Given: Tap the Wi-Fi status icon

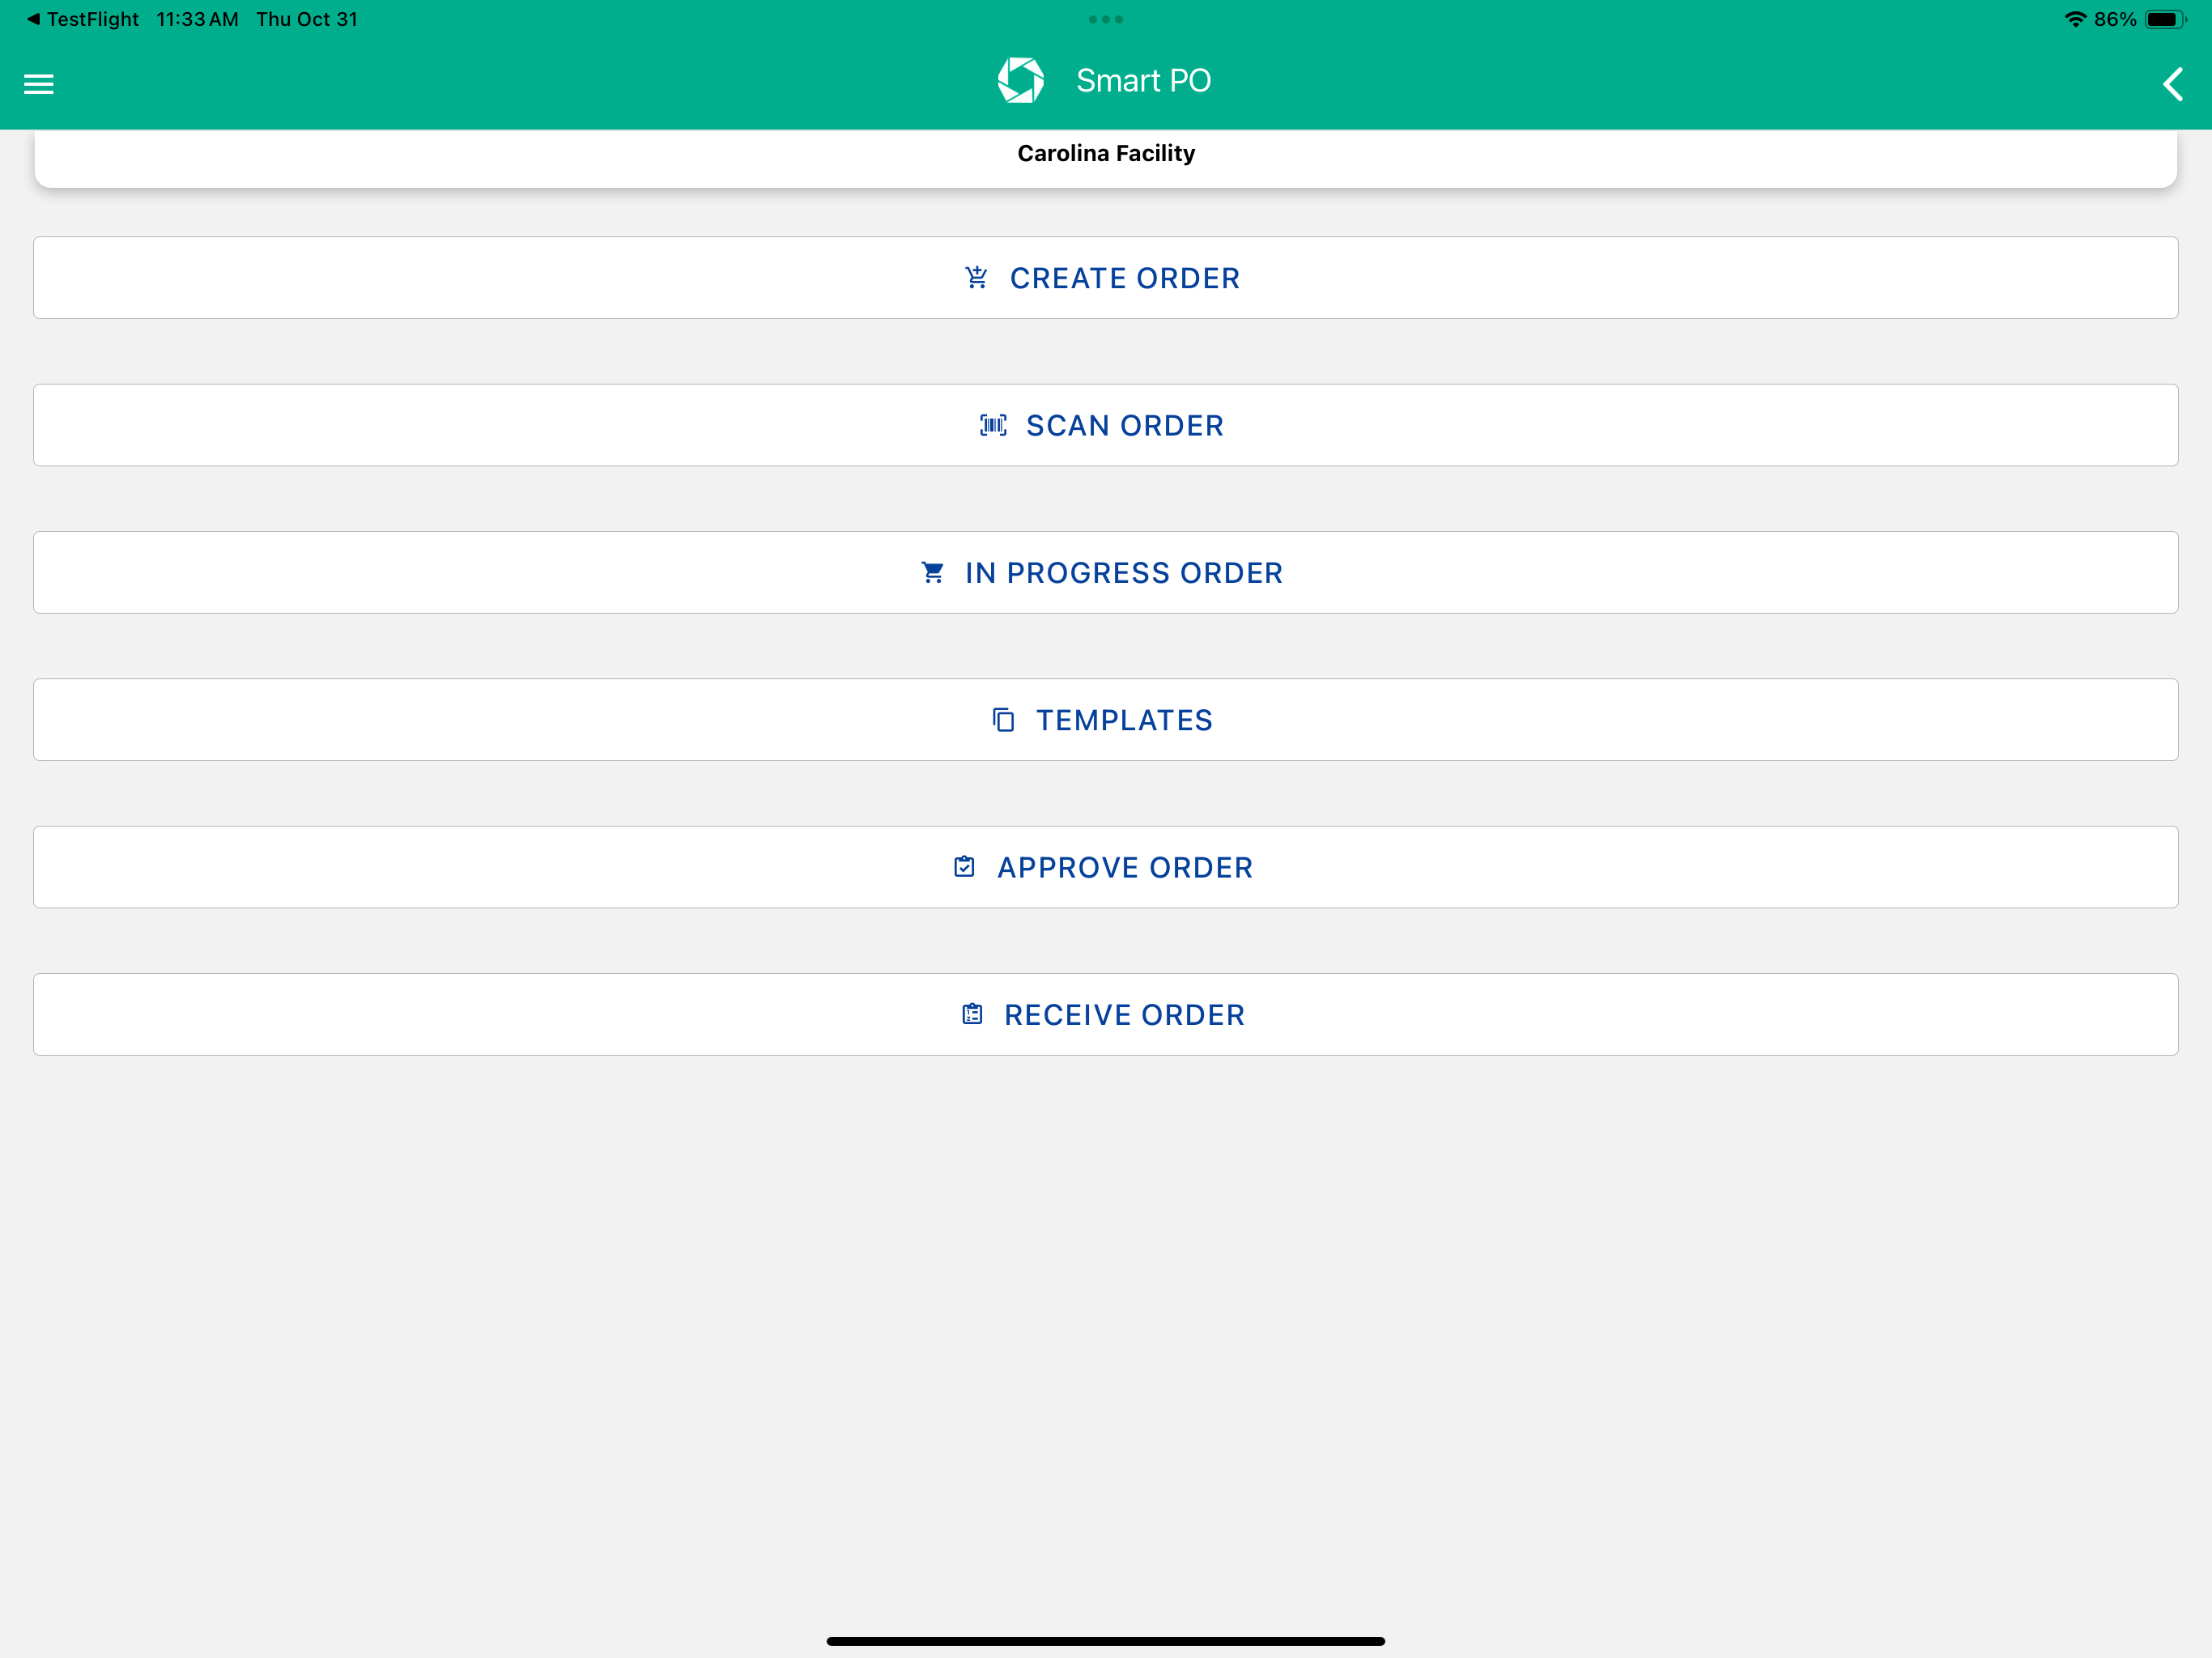Looking at the screenshot, I should [x=2075, y=19].
